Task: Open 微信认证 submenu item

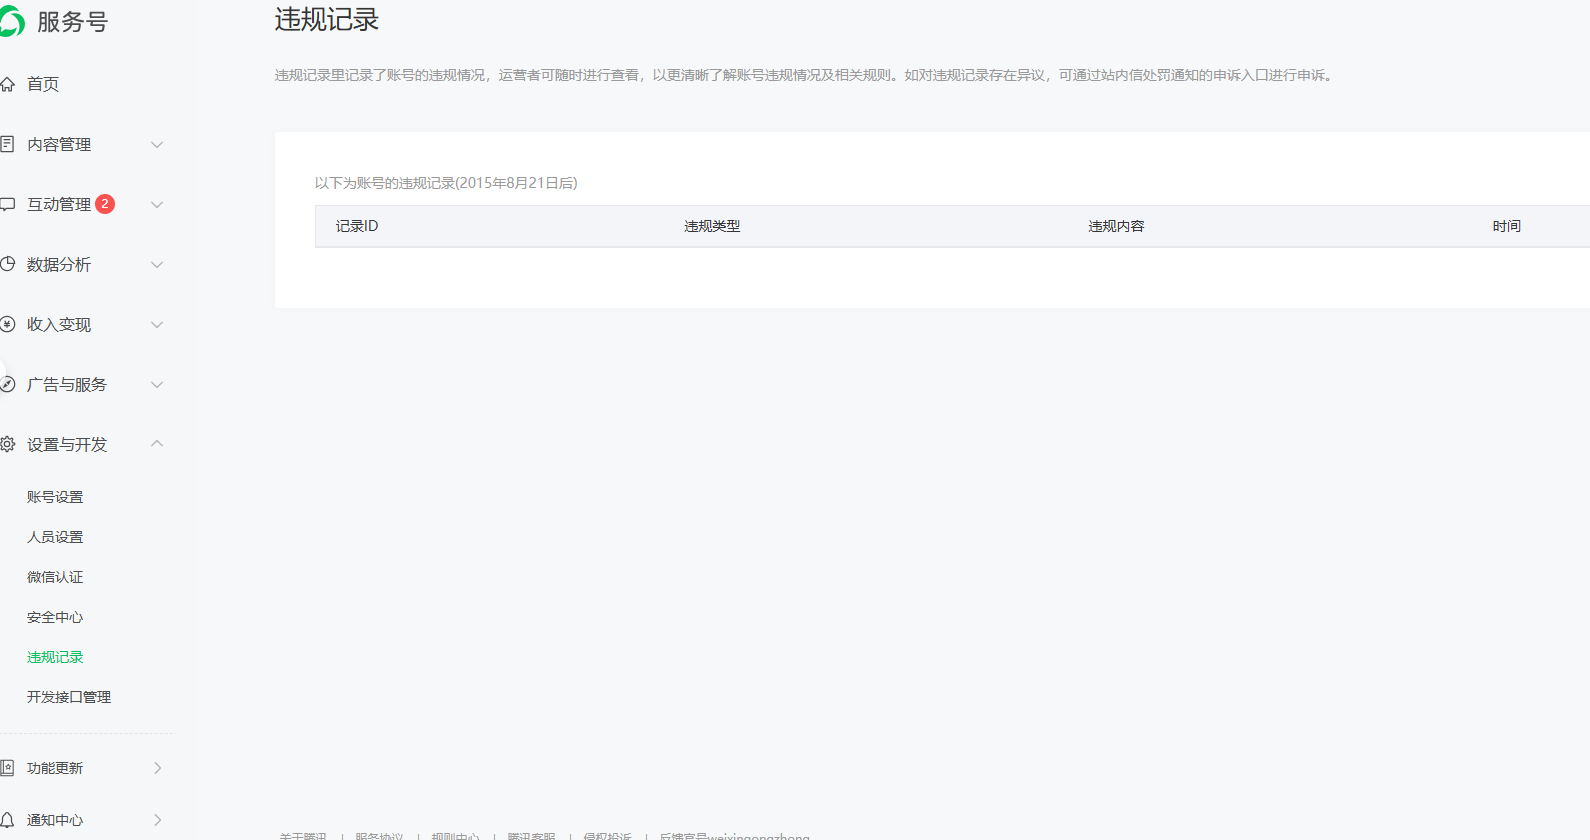Action: 55,577
